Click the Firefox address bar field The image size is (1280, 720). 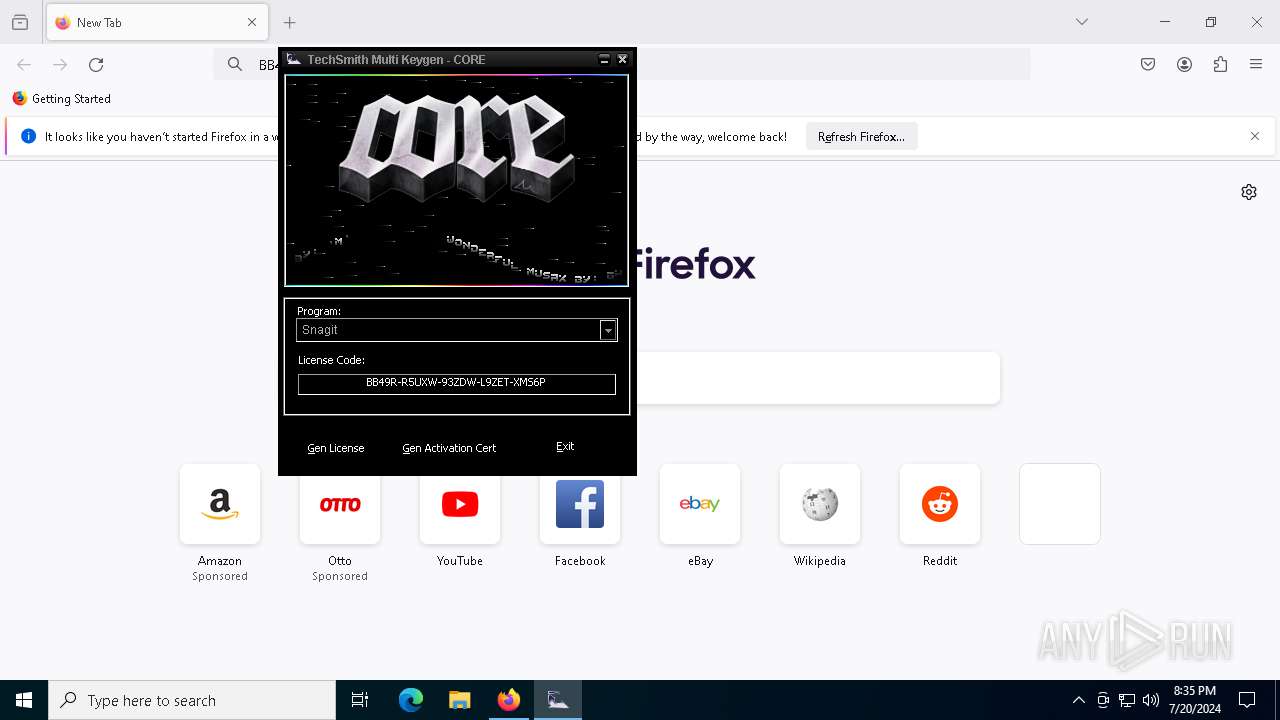tap(622, 65)
